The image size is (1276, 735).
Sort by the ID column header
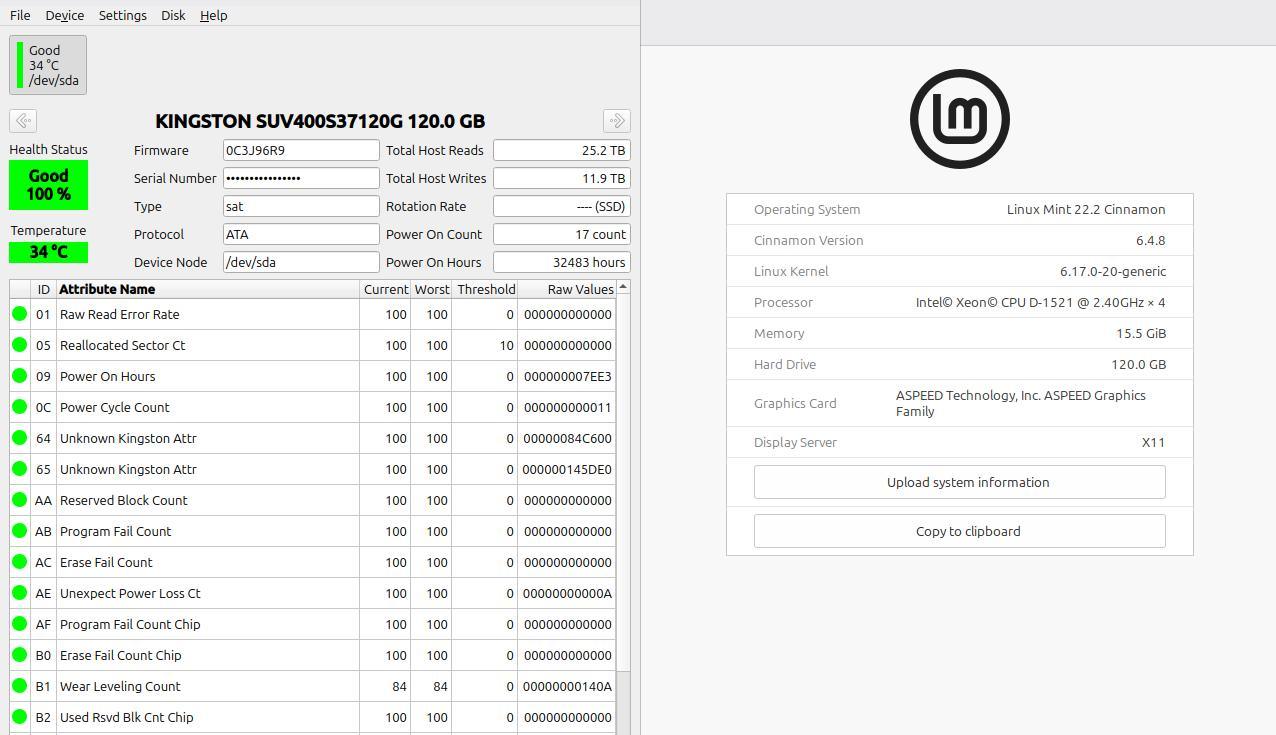[x=43, y=289]
